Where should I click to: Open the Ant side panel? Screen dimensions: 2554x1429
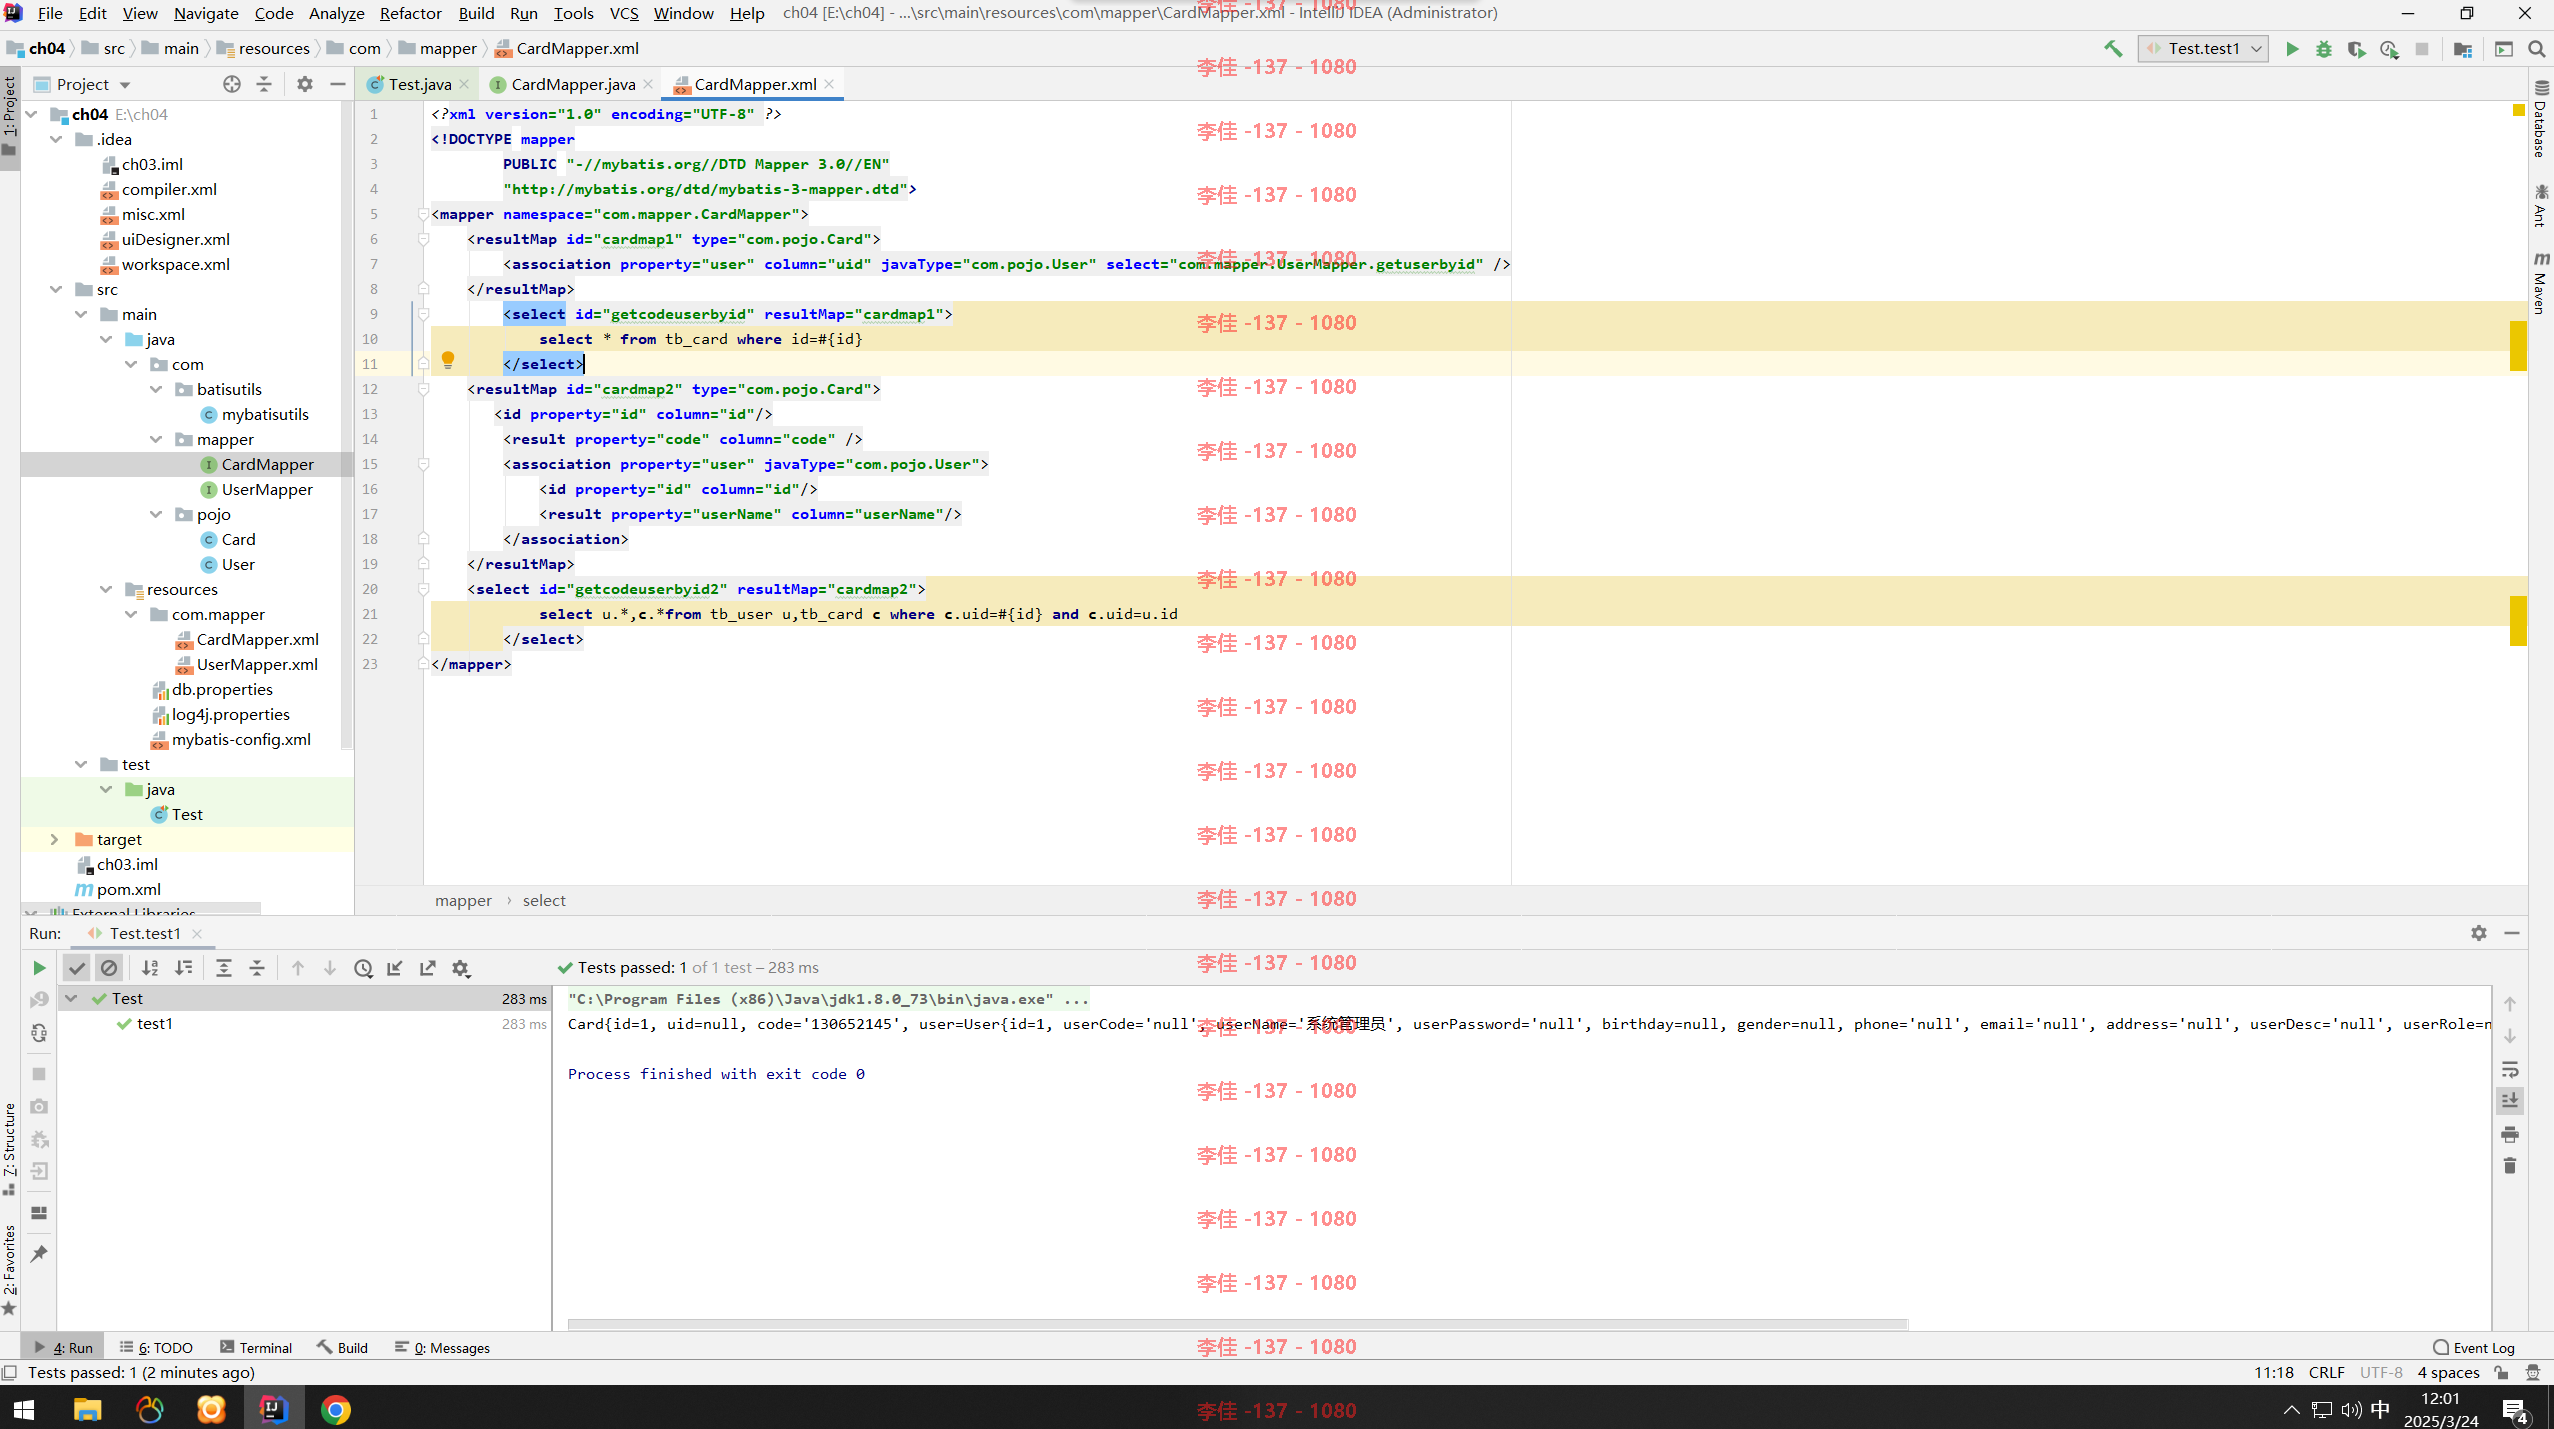pyautogui.click(x=2541, y=205)
